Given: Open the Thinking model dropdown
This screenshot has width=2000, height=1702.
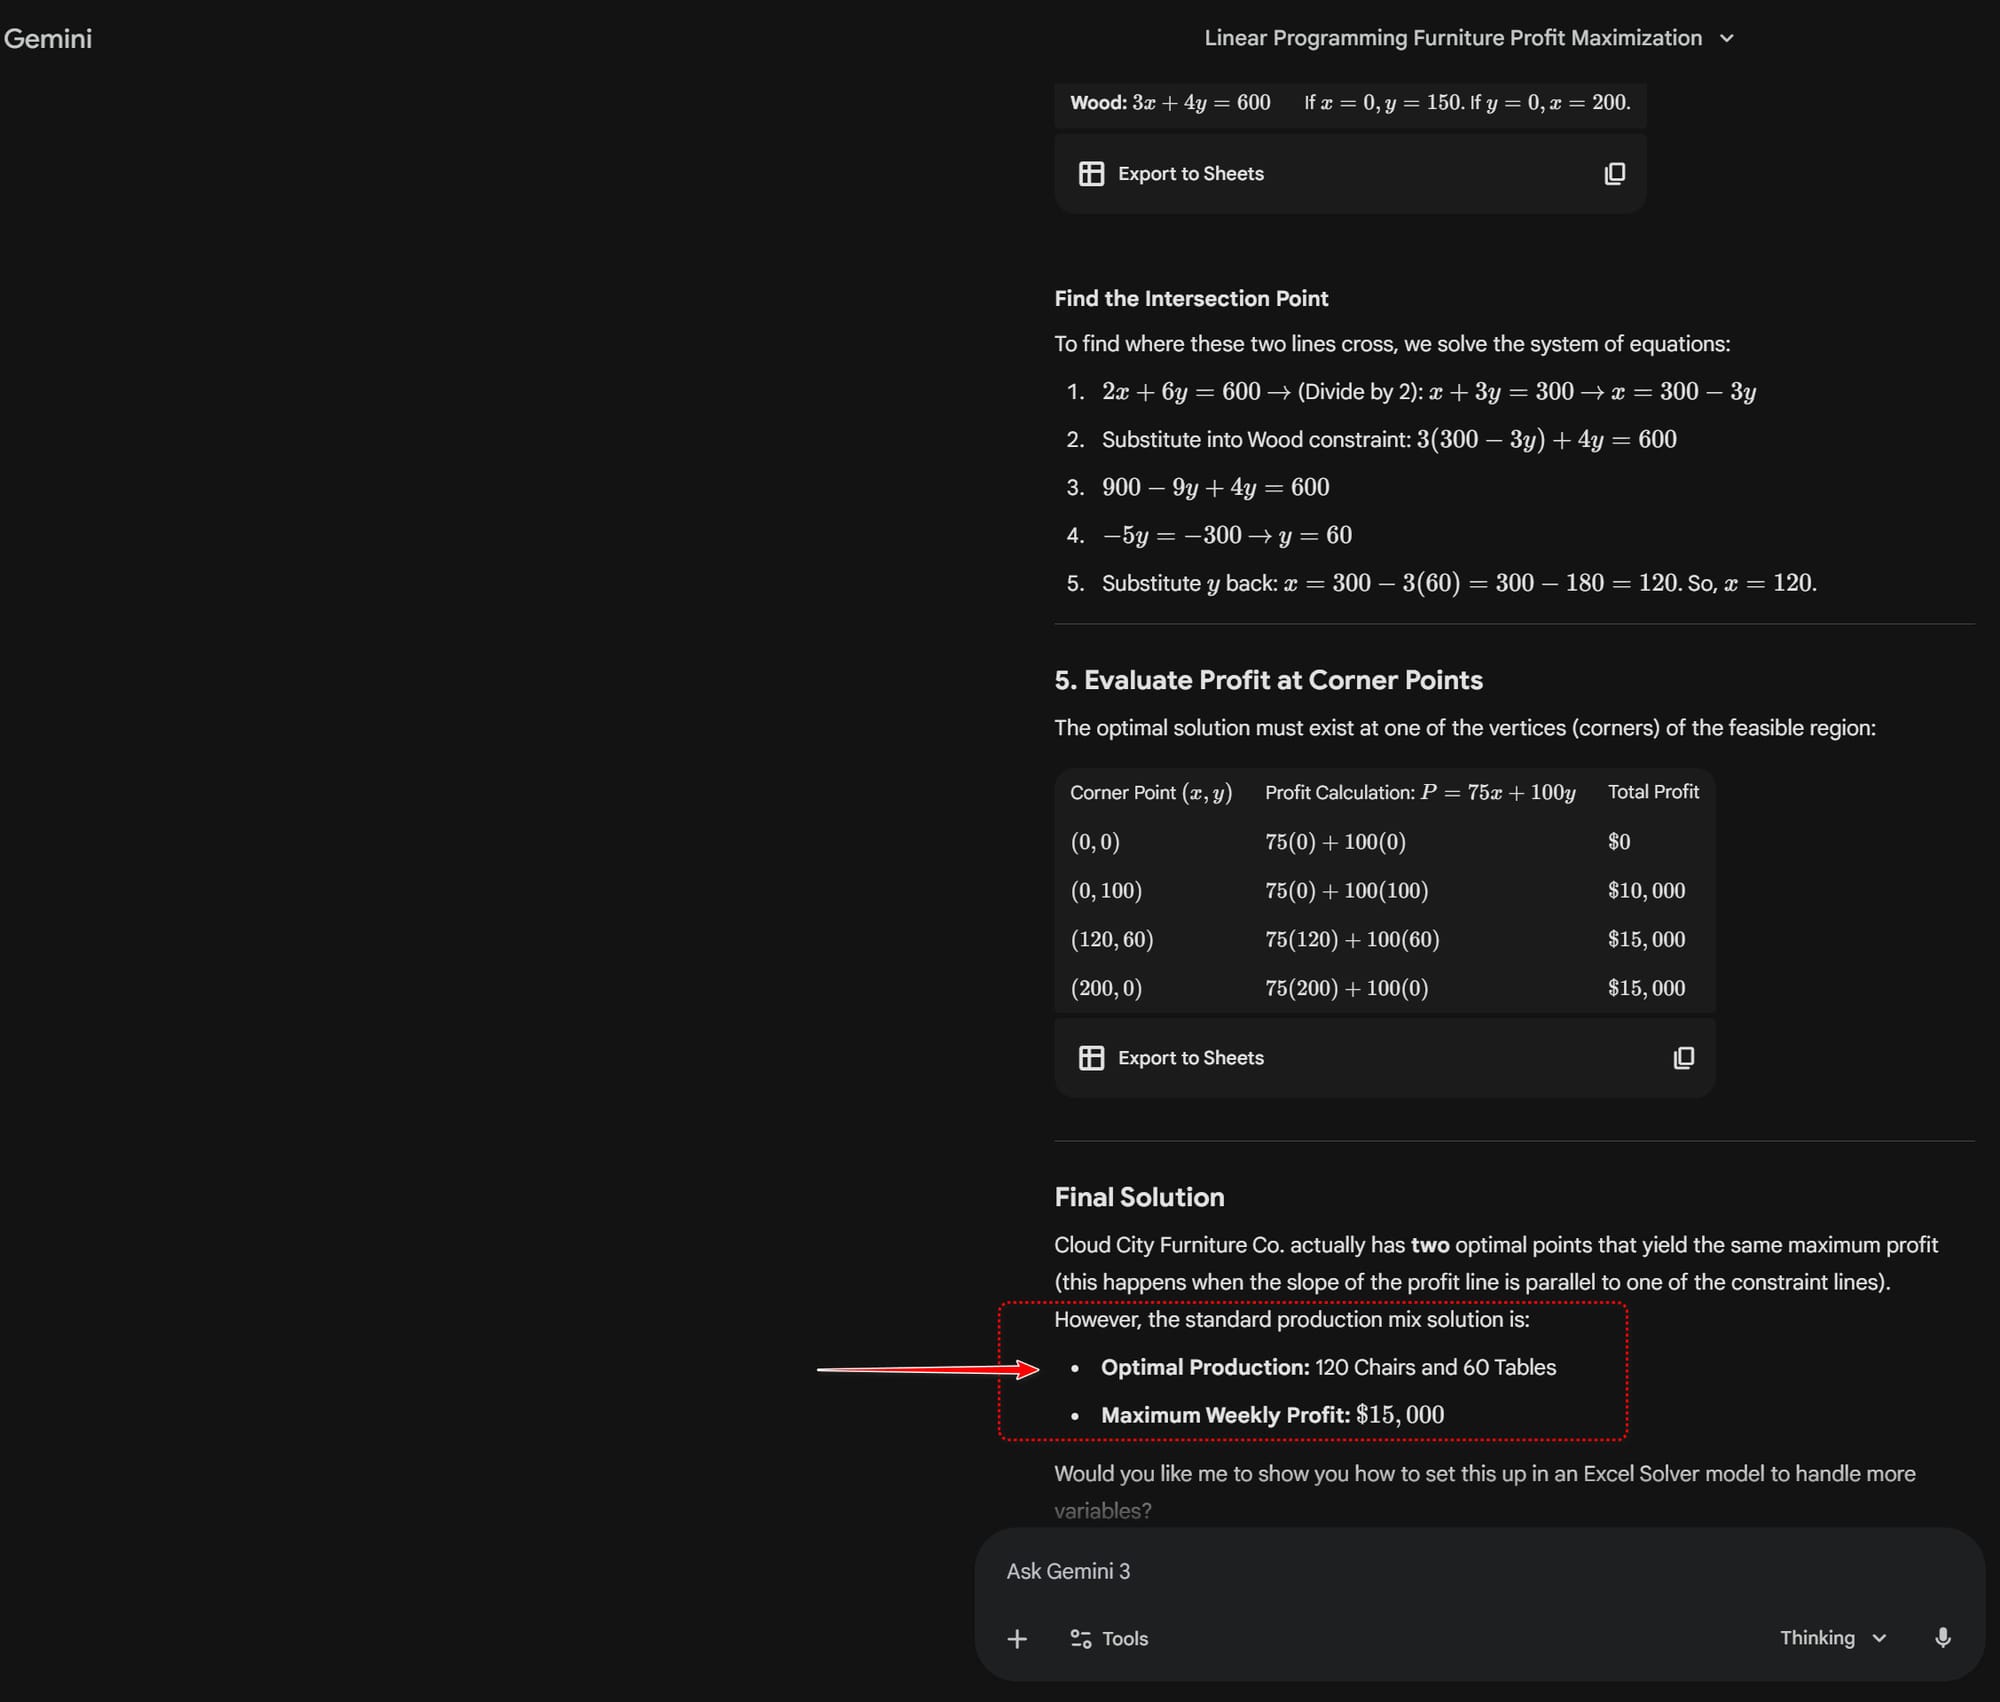Looking at the screenshot, I should coord(1832,1637).
